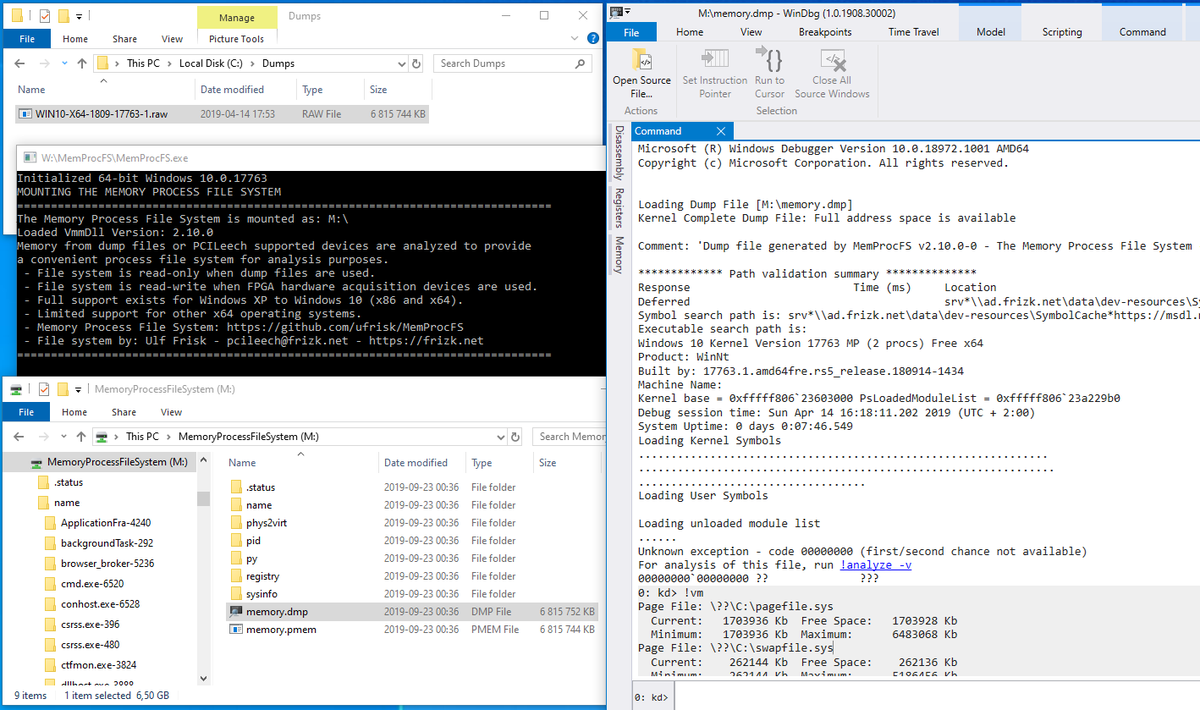Switch to Breakpoints tab in WinDbg
The image size is (1200, 710).
point(825,32)
